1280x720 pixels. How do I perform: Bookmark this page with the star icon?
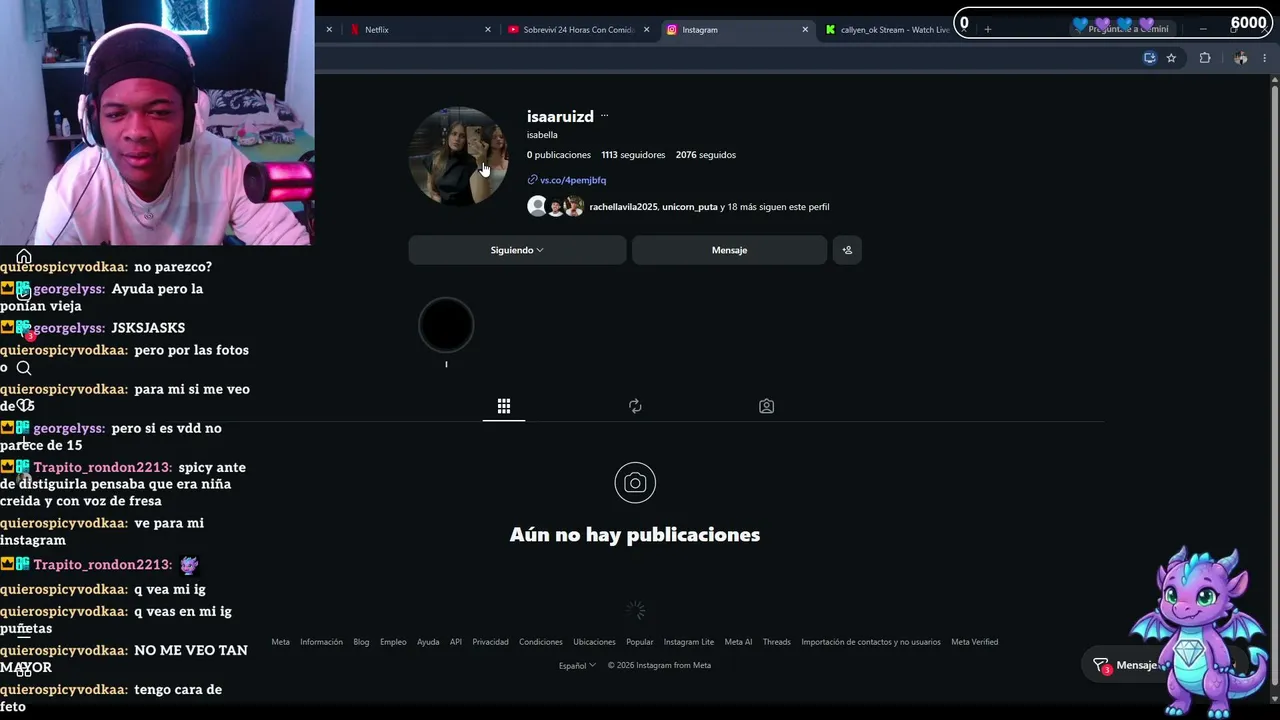point(1171,58)
